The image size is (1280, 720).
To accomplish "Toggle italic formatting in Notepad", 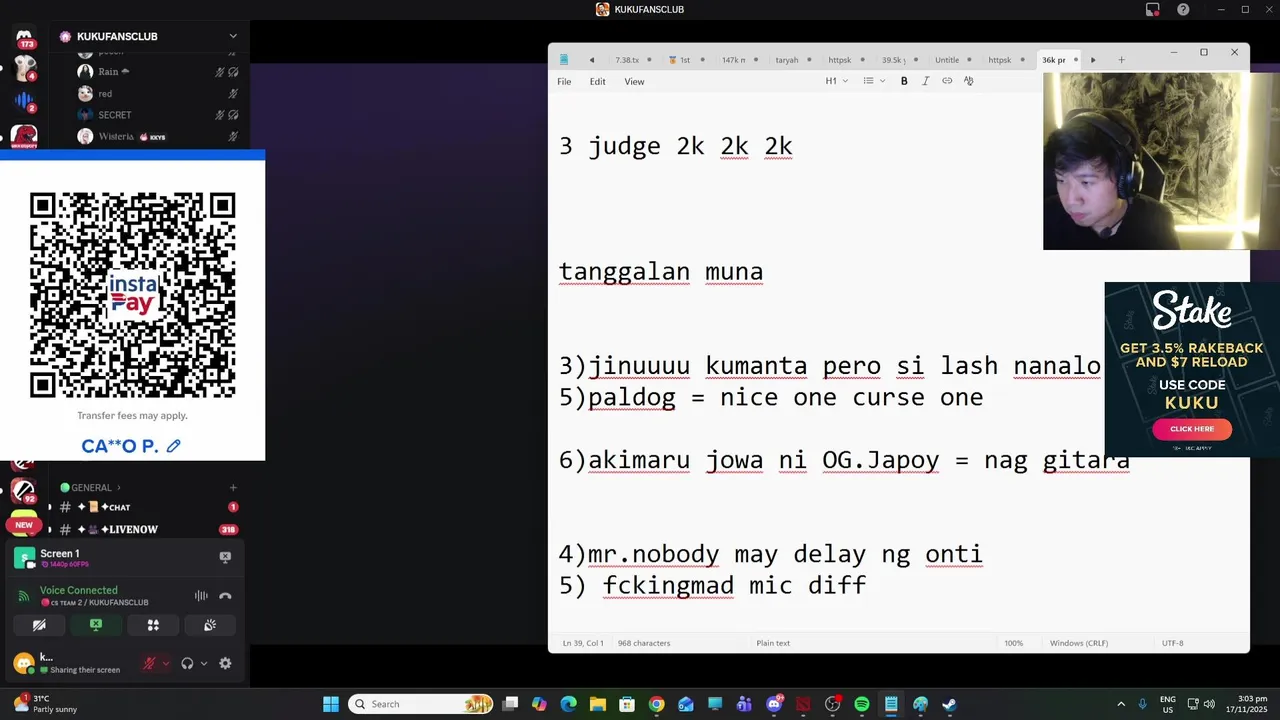I will click(925, 81).
